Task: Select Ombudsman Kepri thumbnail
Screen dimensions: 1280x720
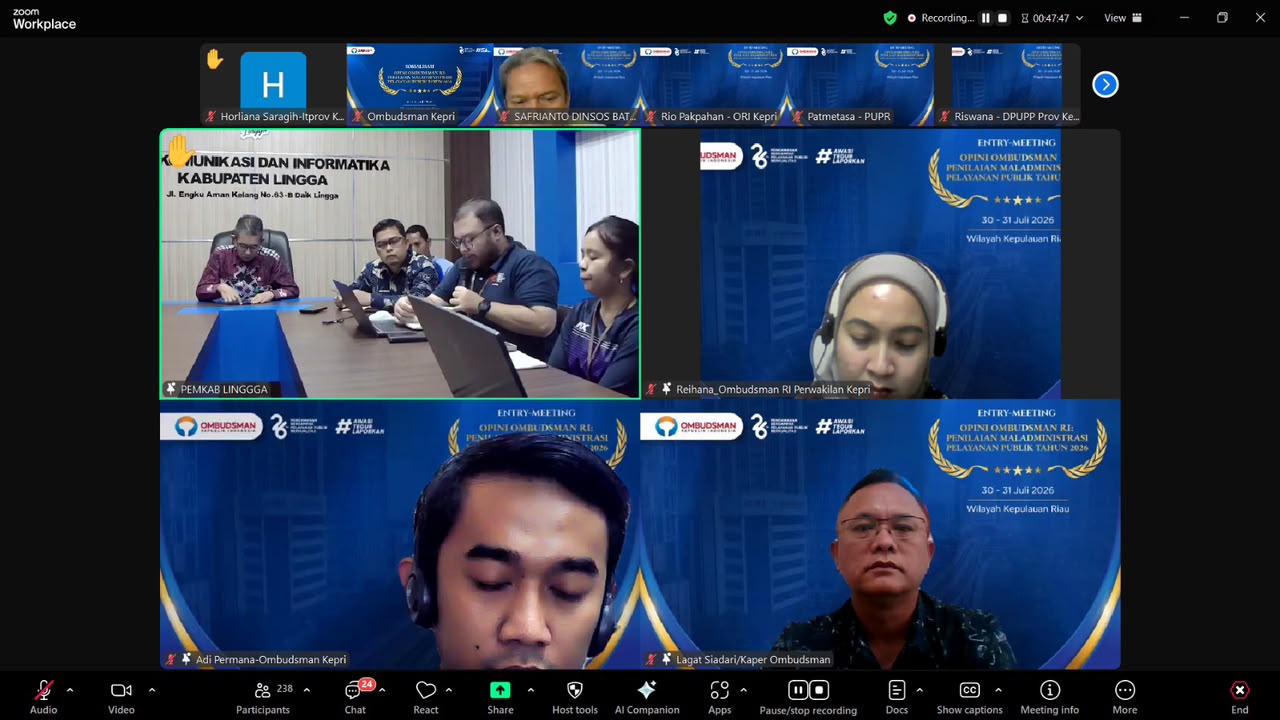Action: pyautogui.click(x=420, y=85)
